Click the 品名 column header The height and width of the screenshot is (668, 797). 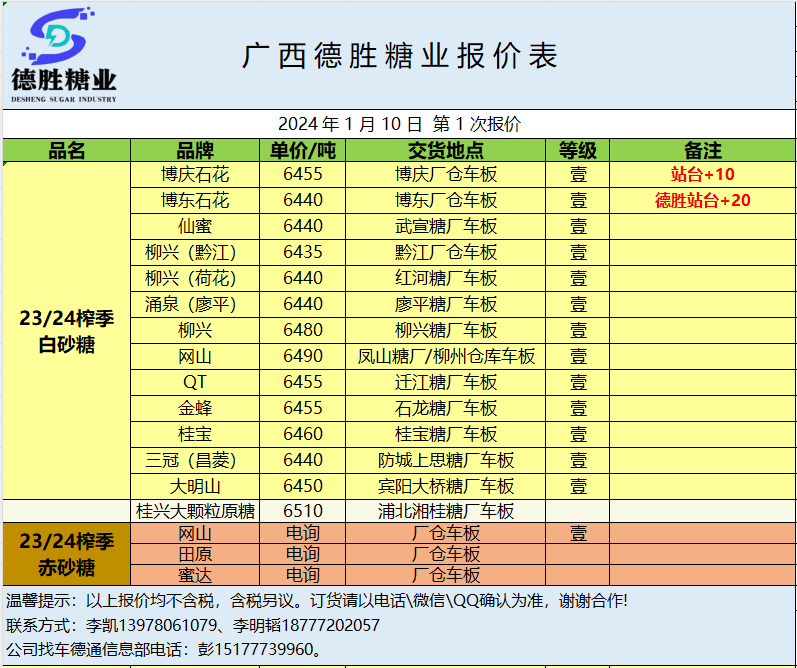(67, 151)
